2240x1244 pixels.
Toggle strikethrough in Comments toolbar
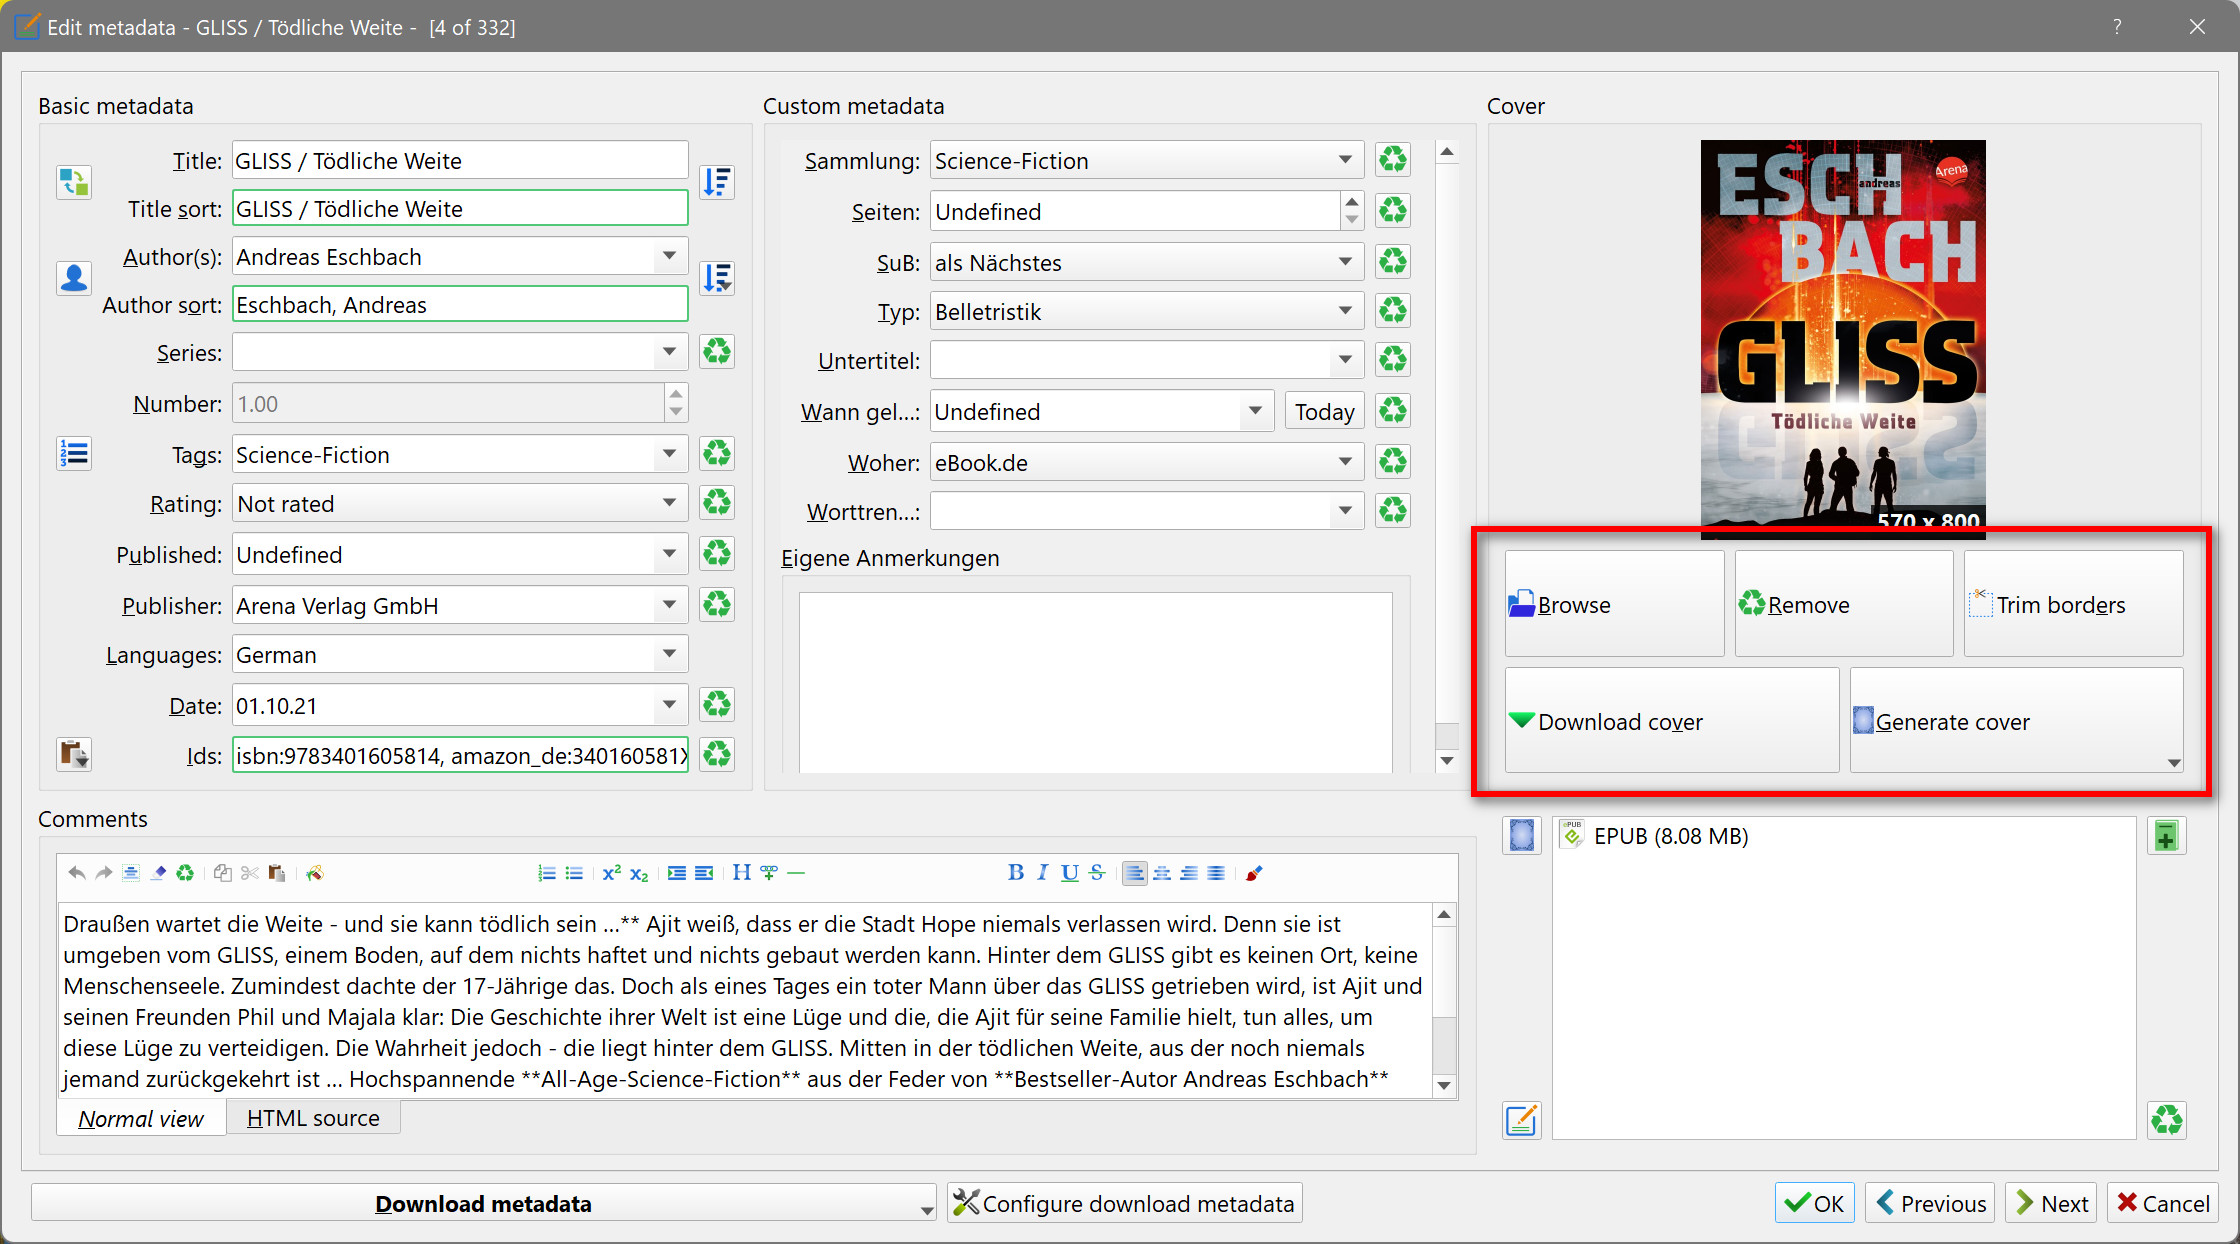(1097, 873)
